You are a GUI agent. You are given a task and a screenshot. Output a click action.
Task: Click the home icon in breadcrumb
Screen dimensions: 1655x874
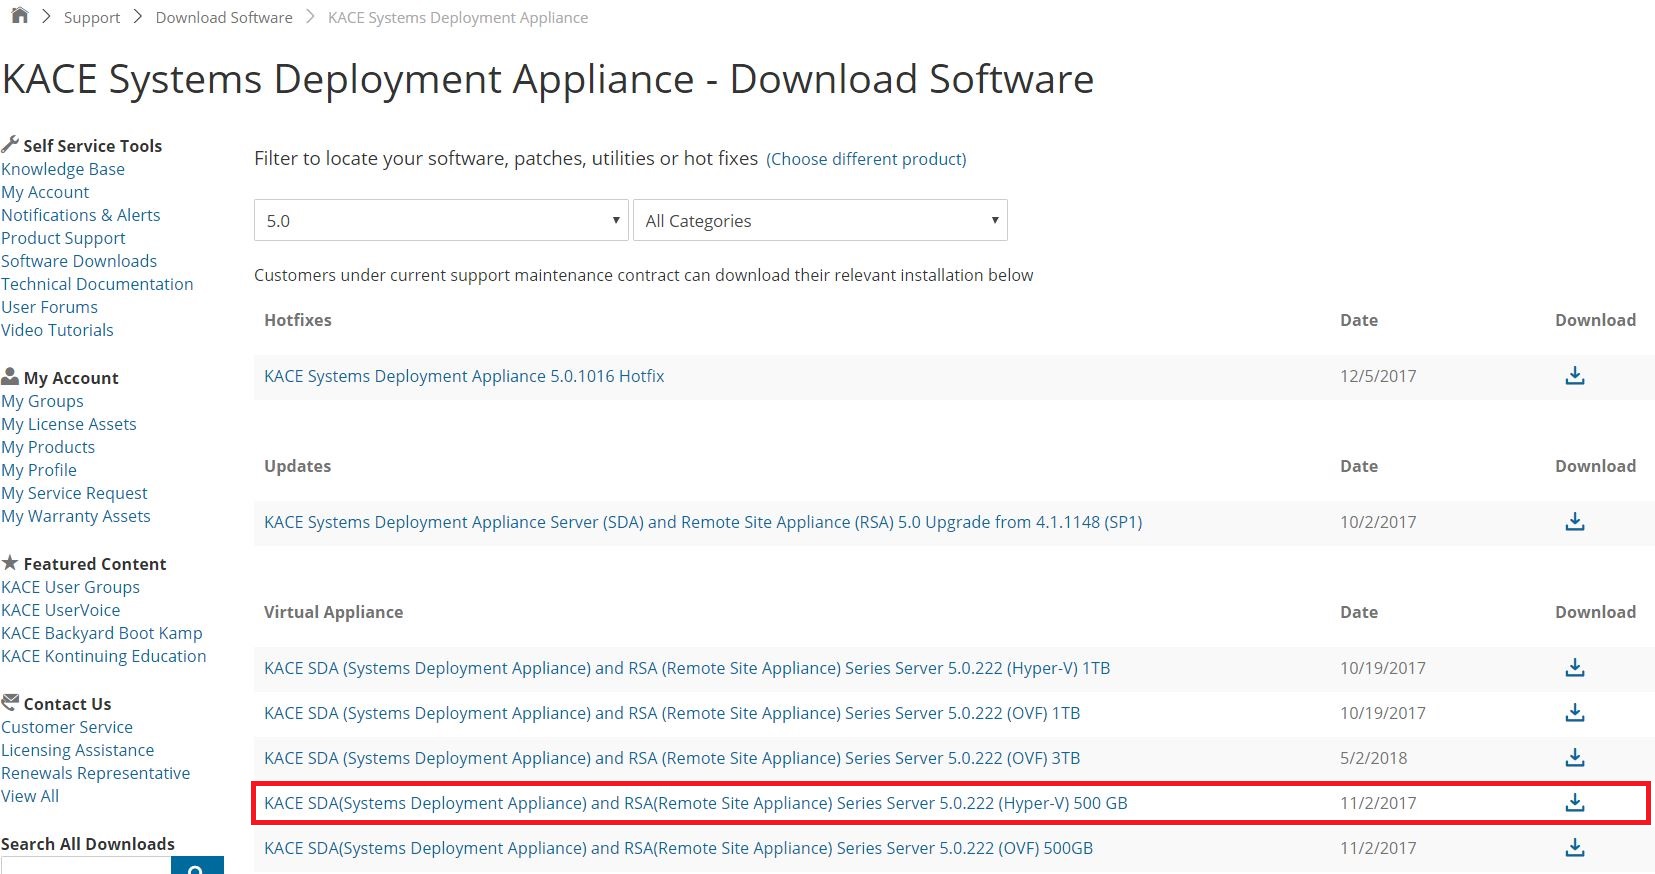[19, 16]
